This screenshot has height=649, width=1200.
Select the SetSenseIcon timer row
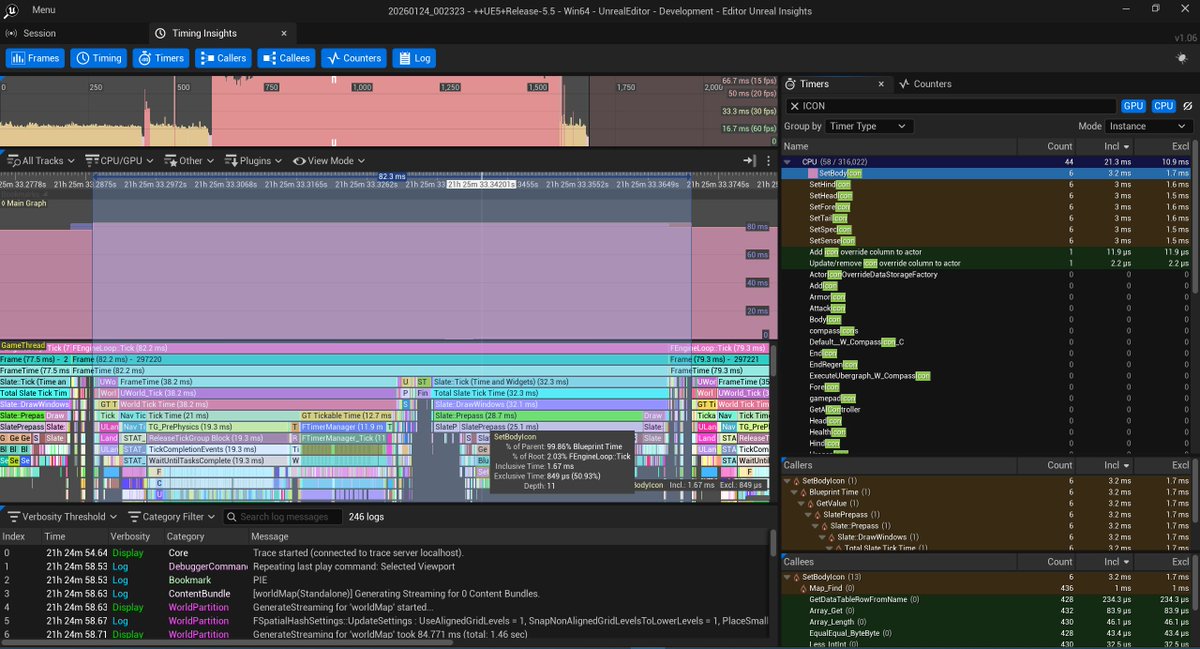point(988,240)
